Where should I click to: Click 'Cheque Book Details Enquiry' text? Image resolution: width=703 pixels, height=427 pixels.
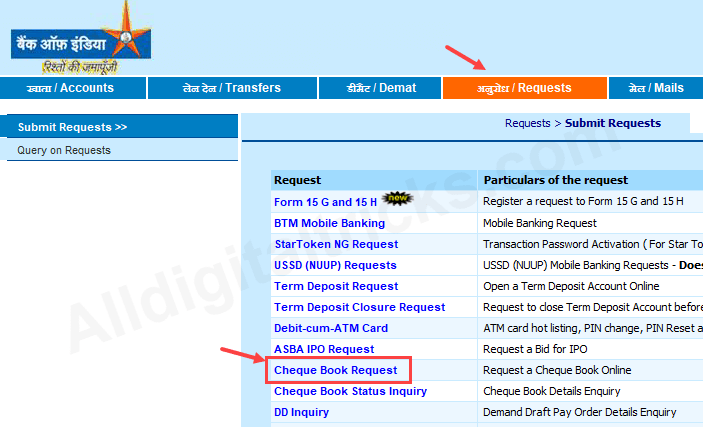click(552, 392)
